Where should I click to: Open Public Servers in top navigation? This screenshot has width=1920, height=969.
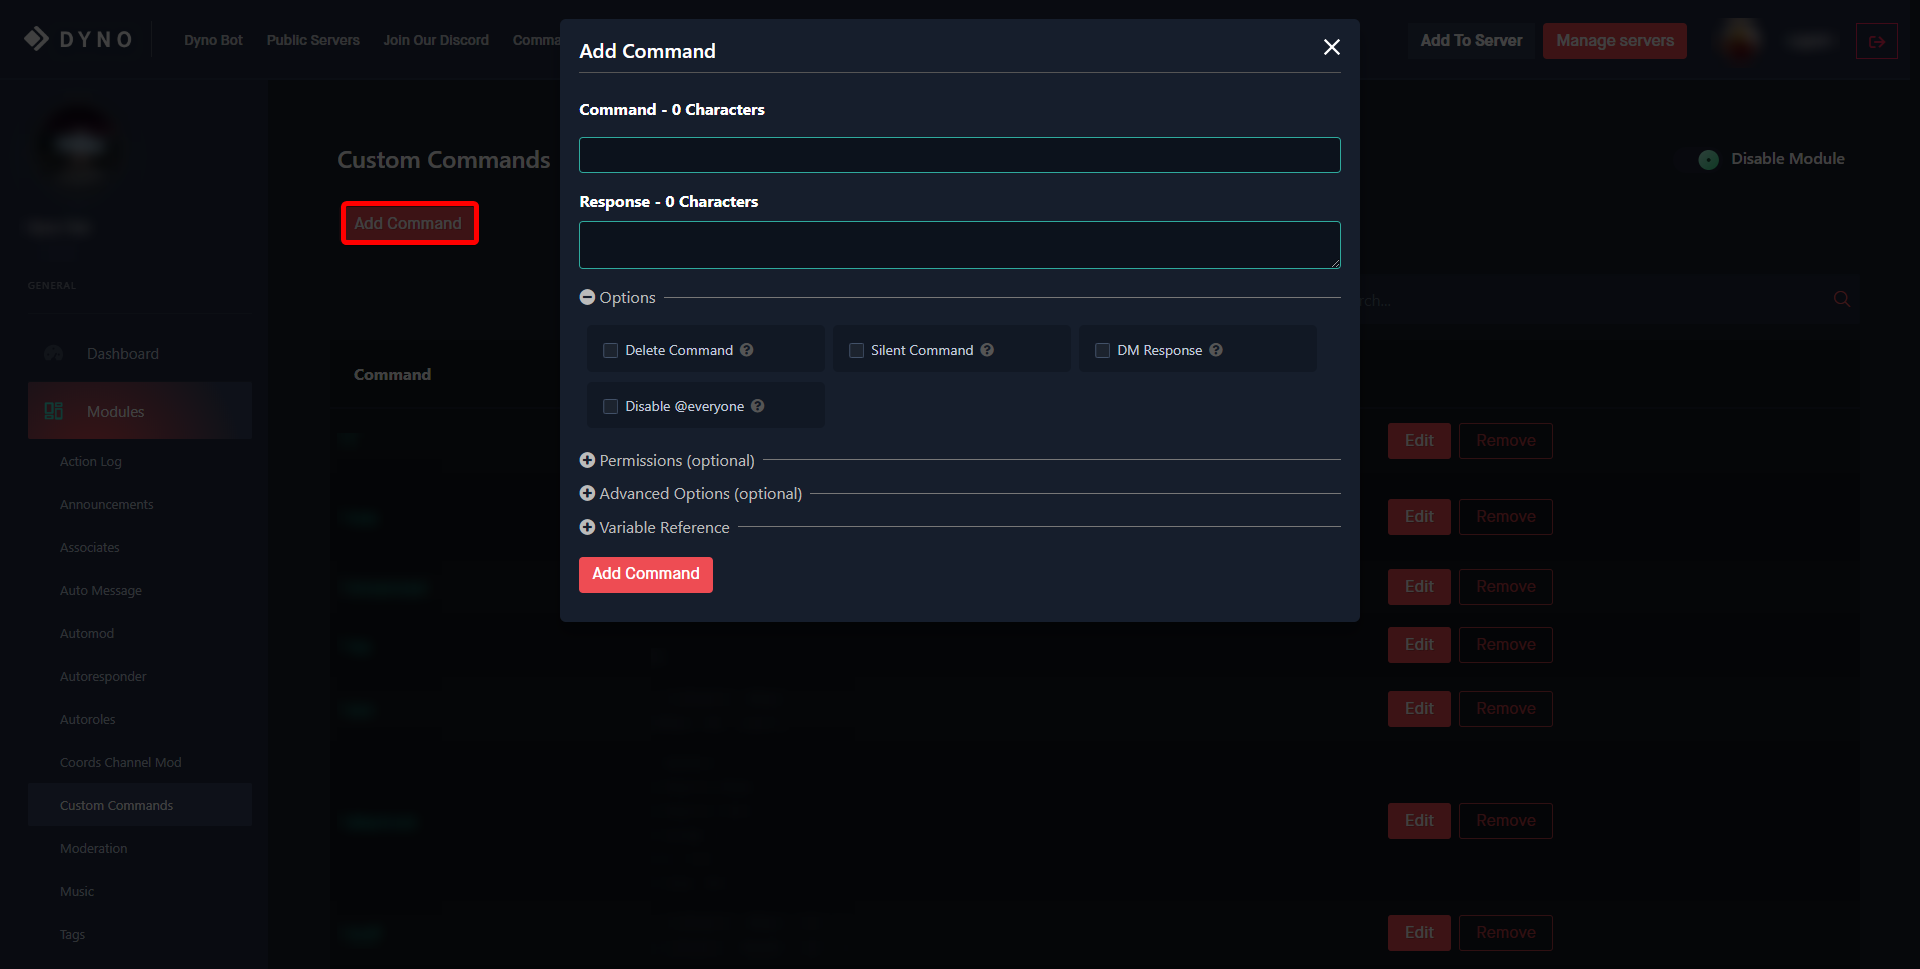click(x=313, y=40)
